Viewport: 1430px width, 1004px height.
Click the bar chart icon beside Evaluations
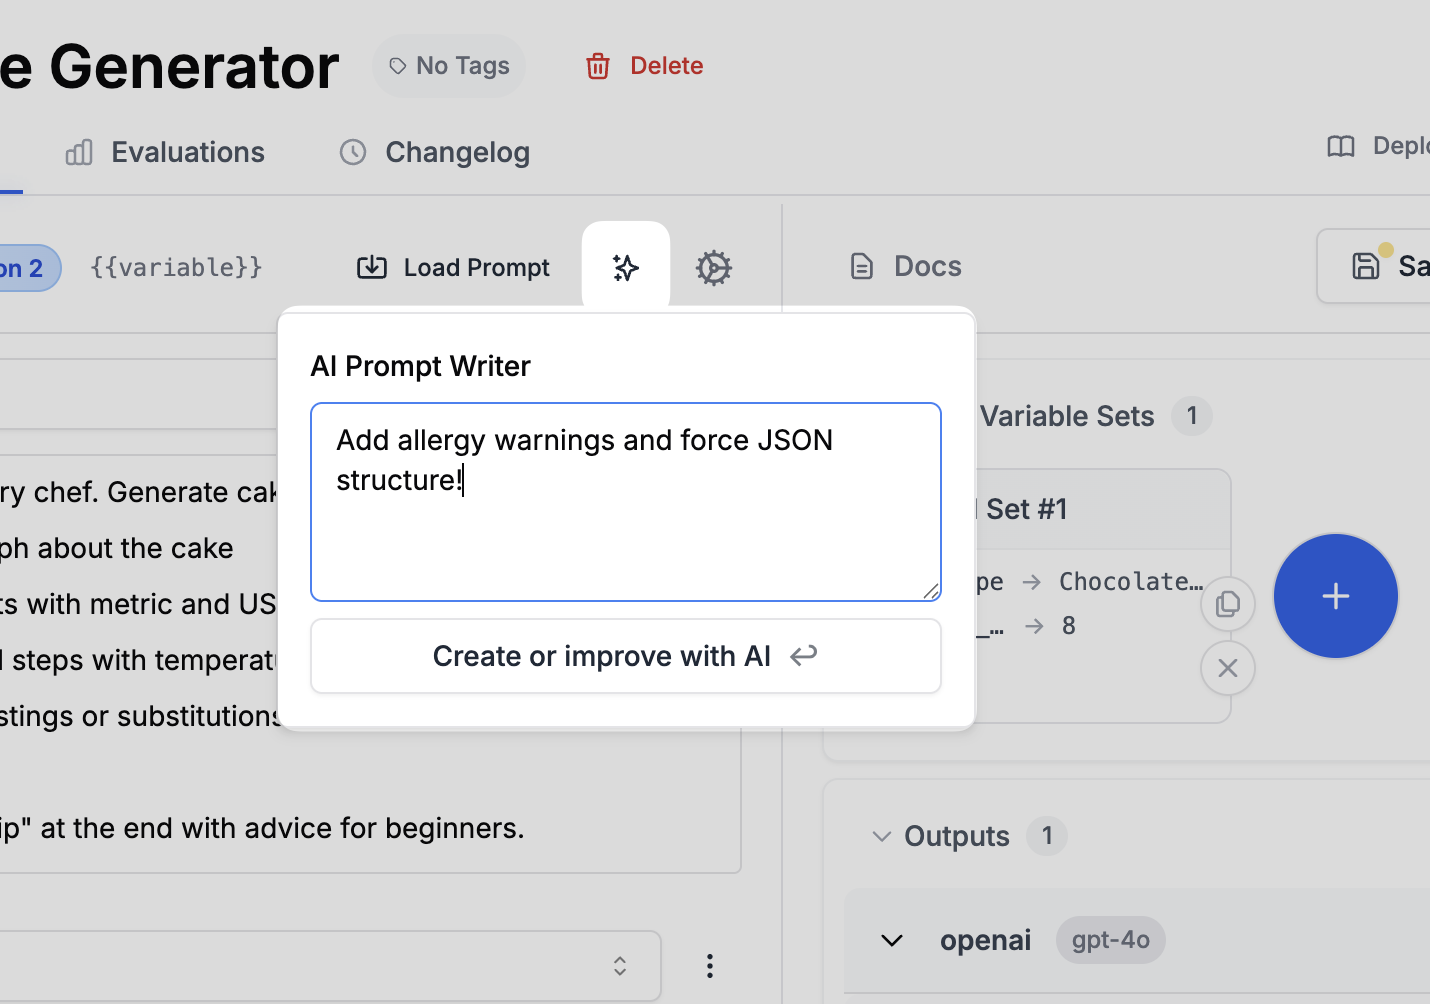click(78, 152)
